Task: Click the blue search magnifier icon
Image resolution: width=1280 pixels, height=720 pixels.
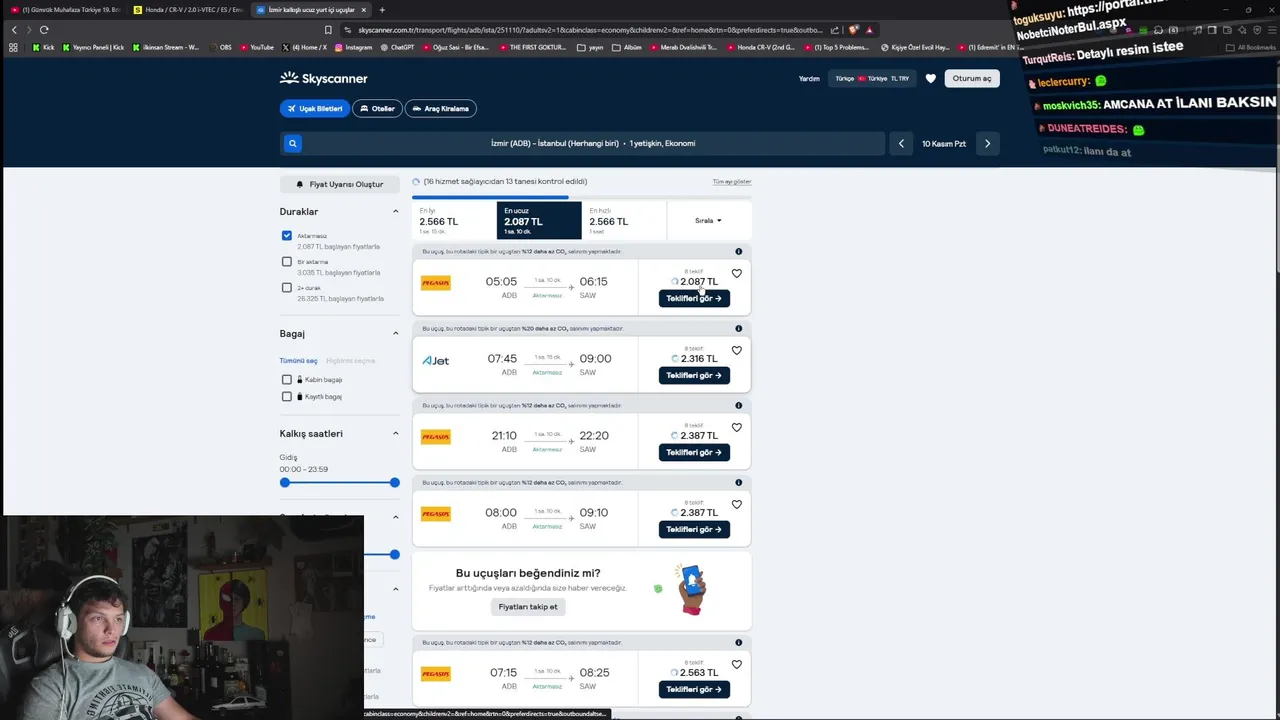Action: tap(293, 143)
